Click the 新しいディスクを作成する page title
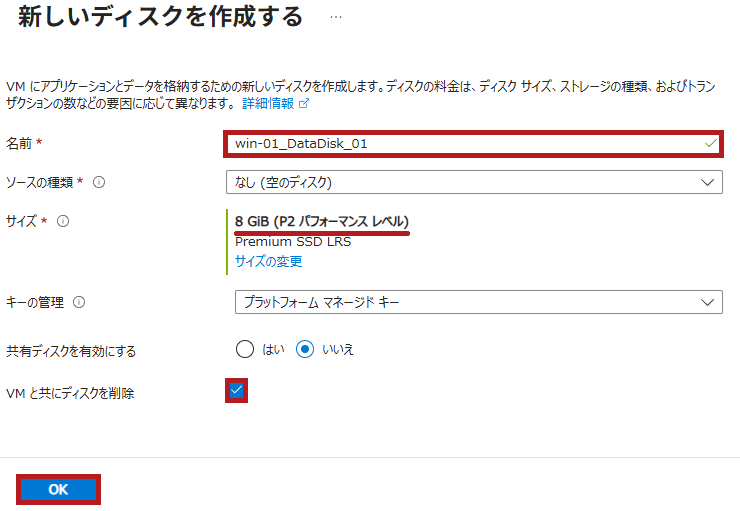This screenshot has height=511, width=740. 160,18
